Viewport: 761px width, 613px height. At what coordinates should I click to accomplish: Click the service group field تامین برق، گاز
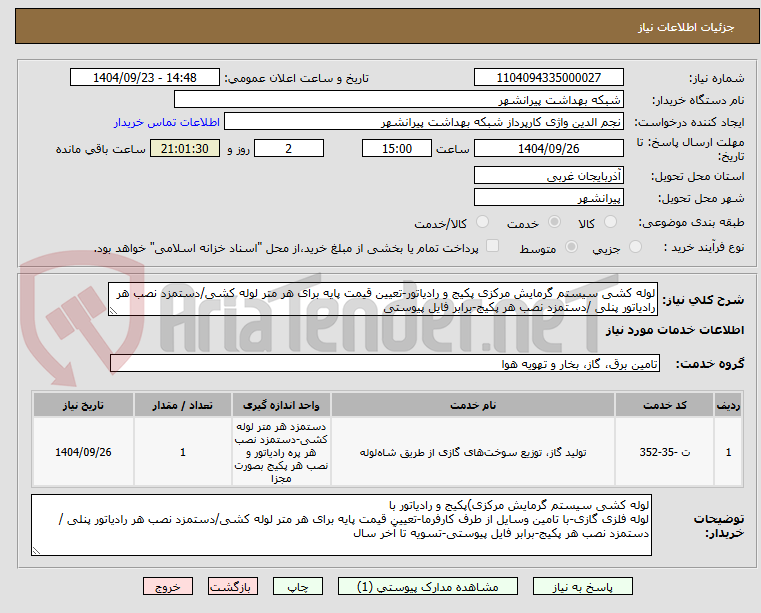[385, 363]
